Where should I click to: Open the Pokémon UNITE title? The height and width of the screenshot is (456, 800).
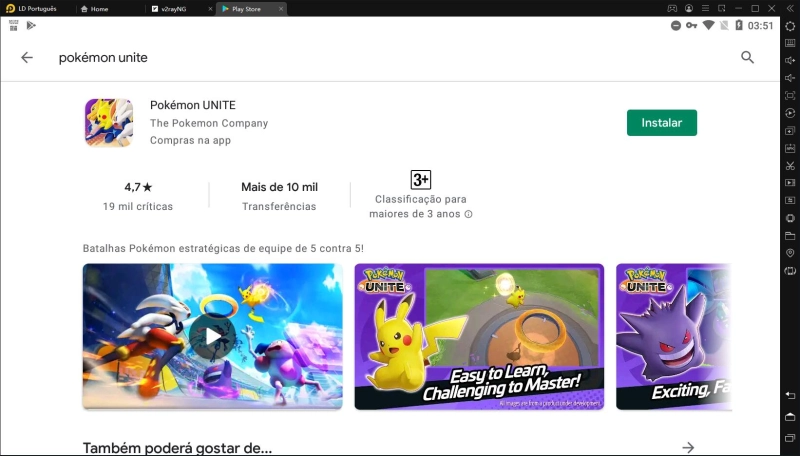193,105
